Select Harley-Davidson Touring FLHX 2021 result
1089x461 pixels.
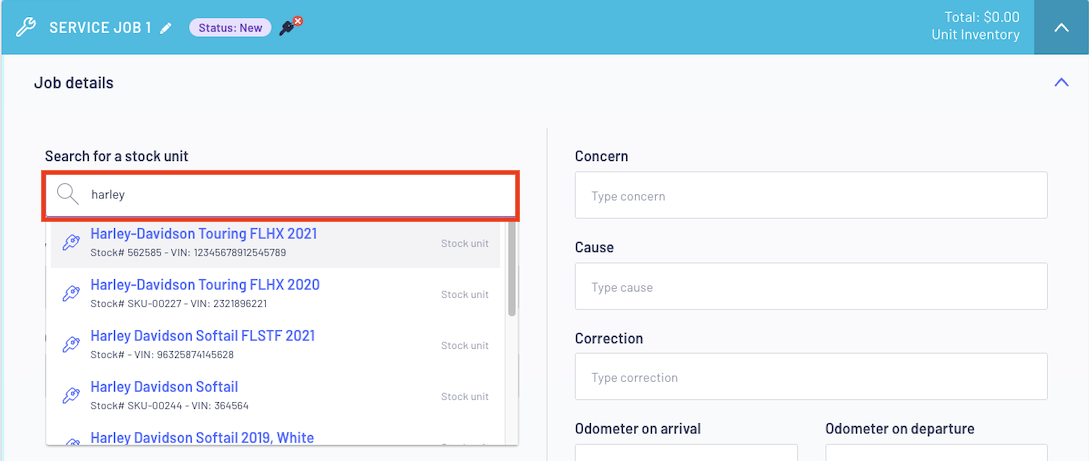coord(276,242)
